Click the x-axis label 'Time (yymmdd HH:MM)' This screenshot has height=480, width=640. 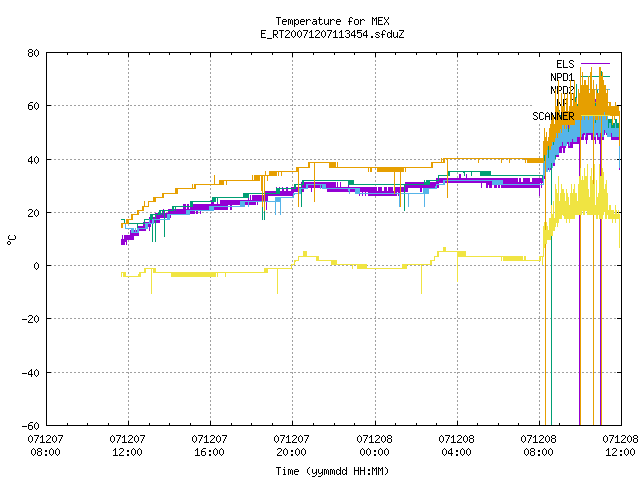(x=332, y=471)
